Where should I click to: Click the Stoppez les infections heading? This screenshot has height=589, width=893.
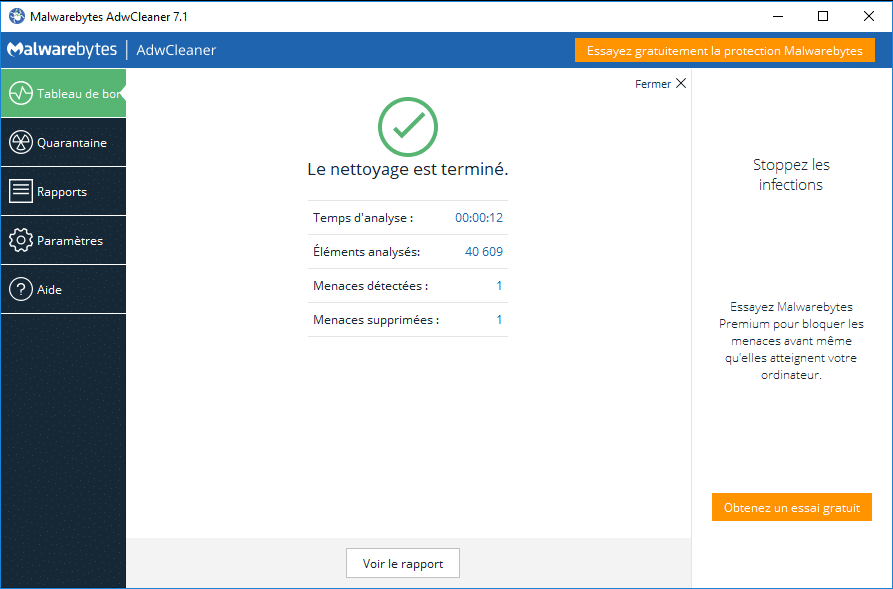(791, 174)
